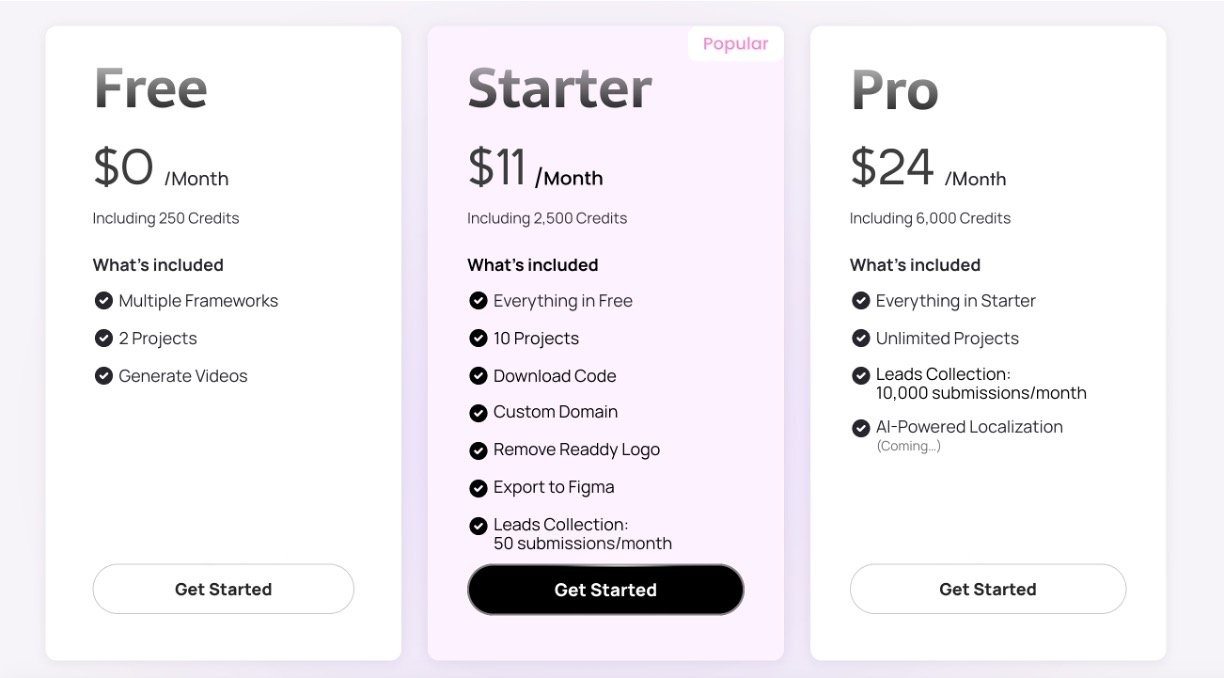This screenshot has width=1224, height=678.
Task: Click checkmark icon next to Everything in Starter
Action: pyautogui.click(x=860, y=301)
